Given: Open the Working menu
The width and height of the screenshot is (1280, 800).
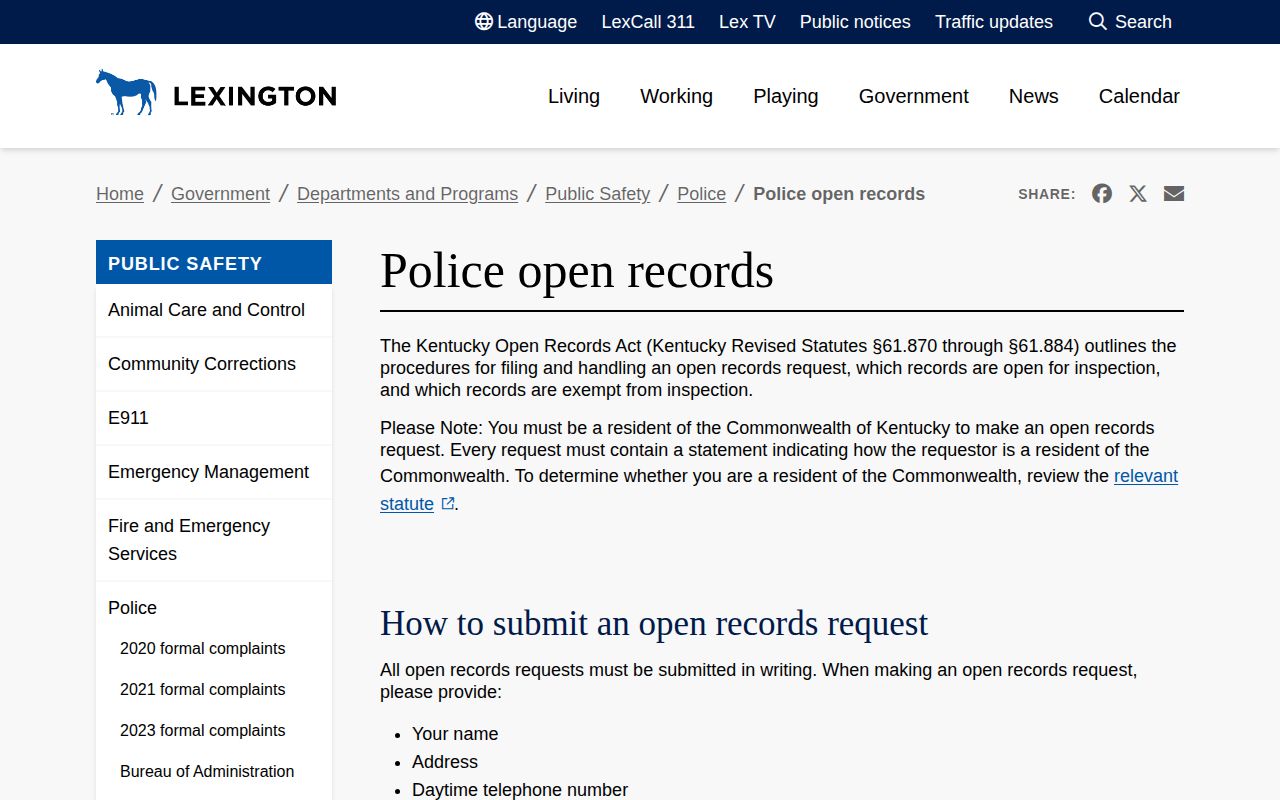Looking at the screenshot, I should tap(676, 96).
